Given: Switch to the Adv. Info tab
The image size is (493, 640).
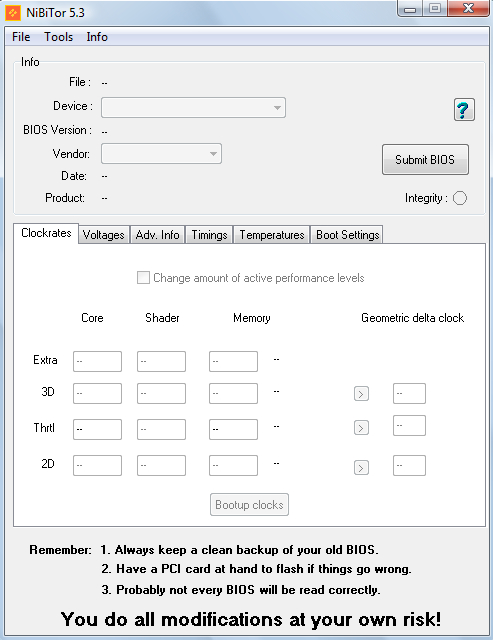Looking at the screenshot, I should [158, 235].
